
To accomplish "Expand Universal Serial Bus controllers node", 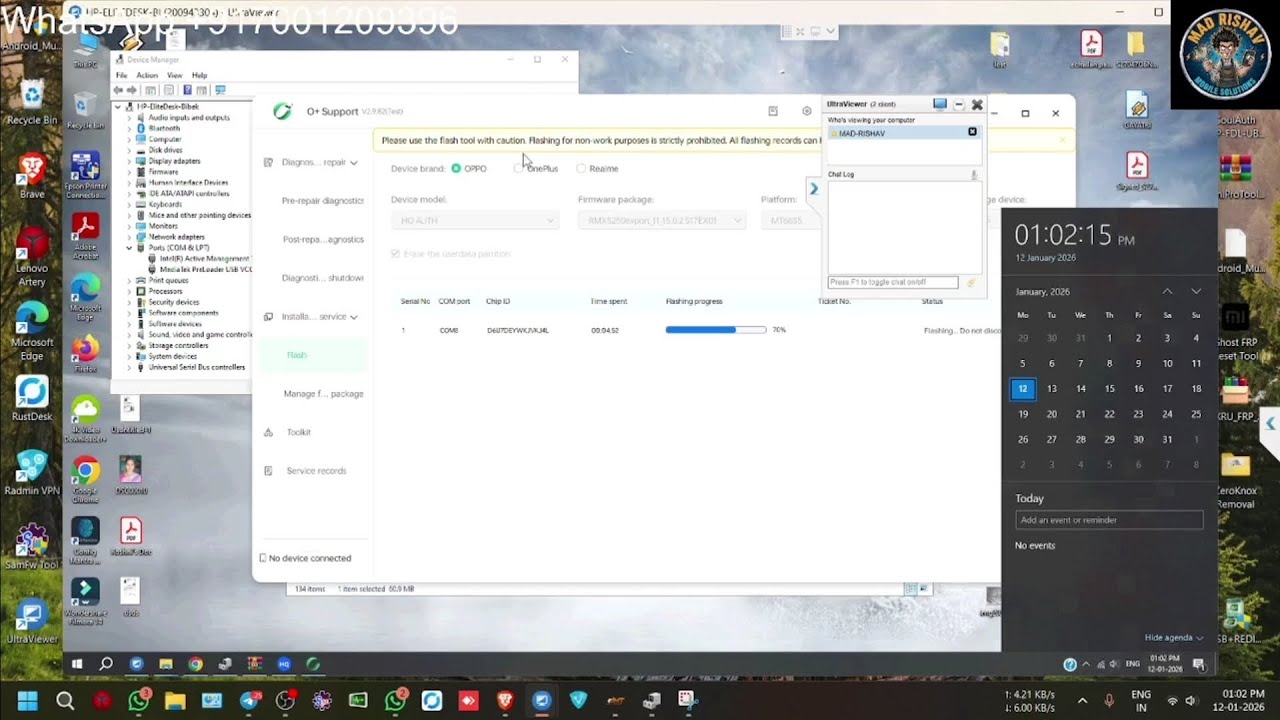I will pos(129,367).
